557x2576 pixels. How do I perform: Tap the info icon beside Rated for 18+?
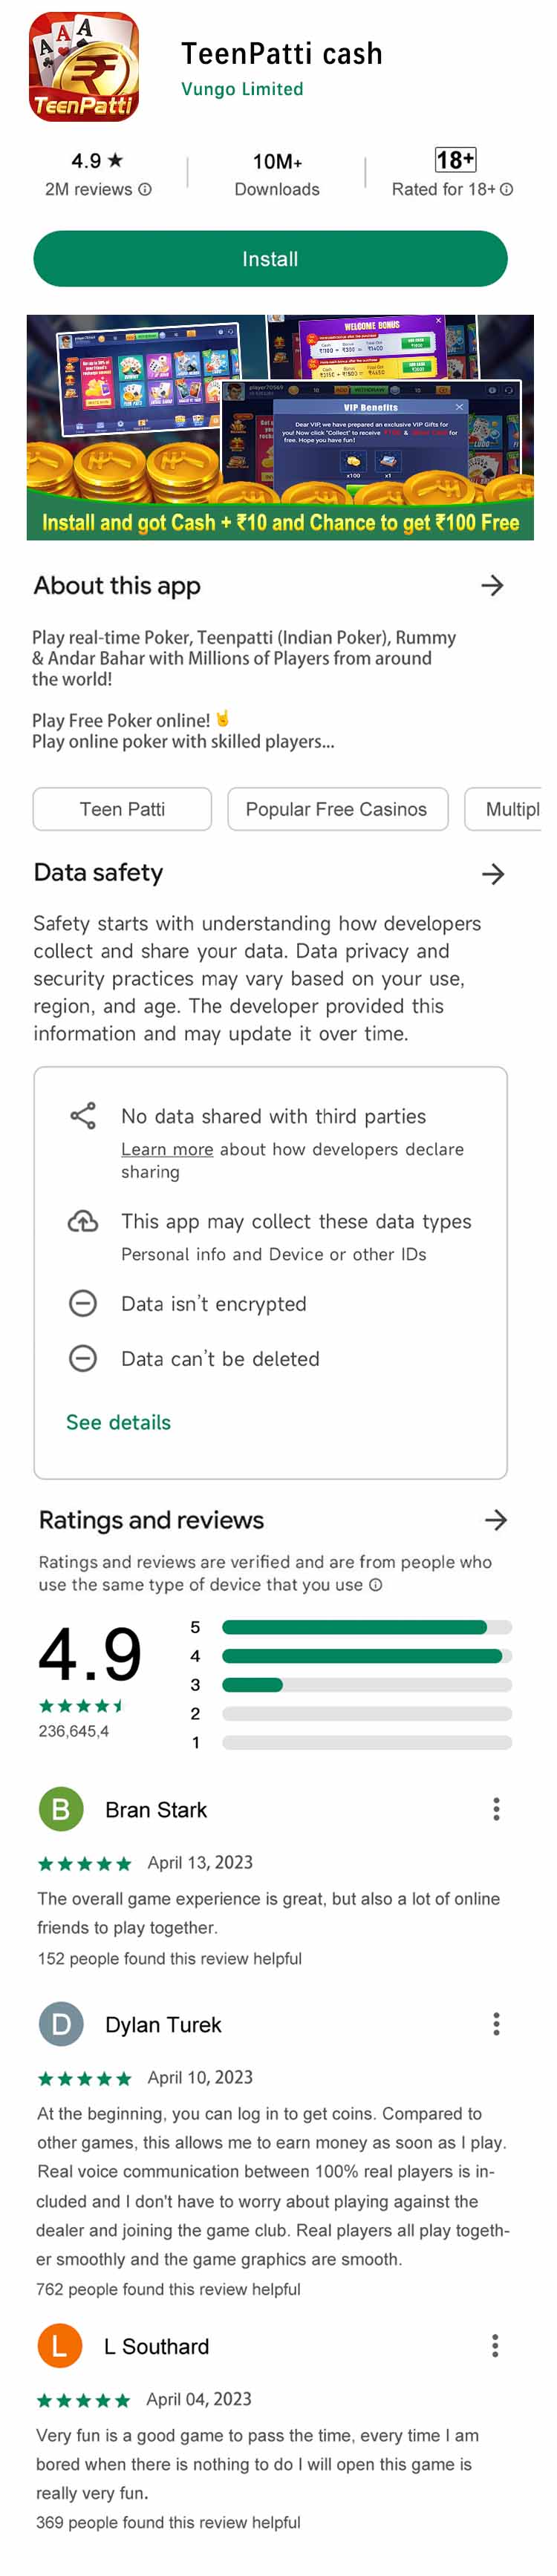click(507, 189)
